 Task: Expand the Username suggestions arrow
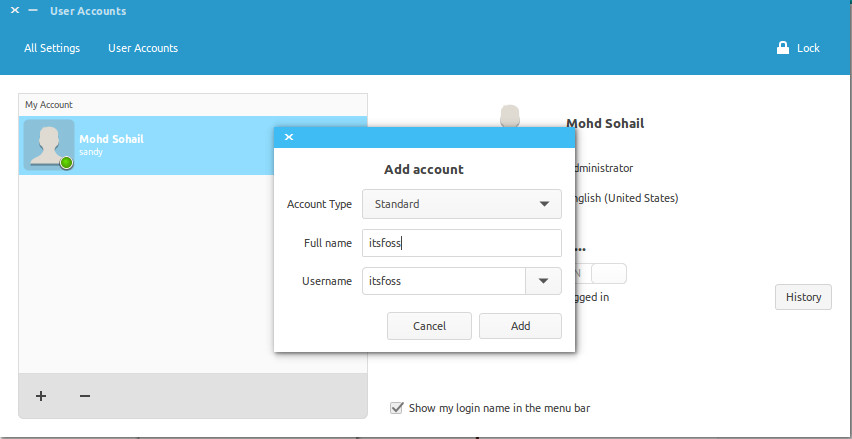coord(543,281)
